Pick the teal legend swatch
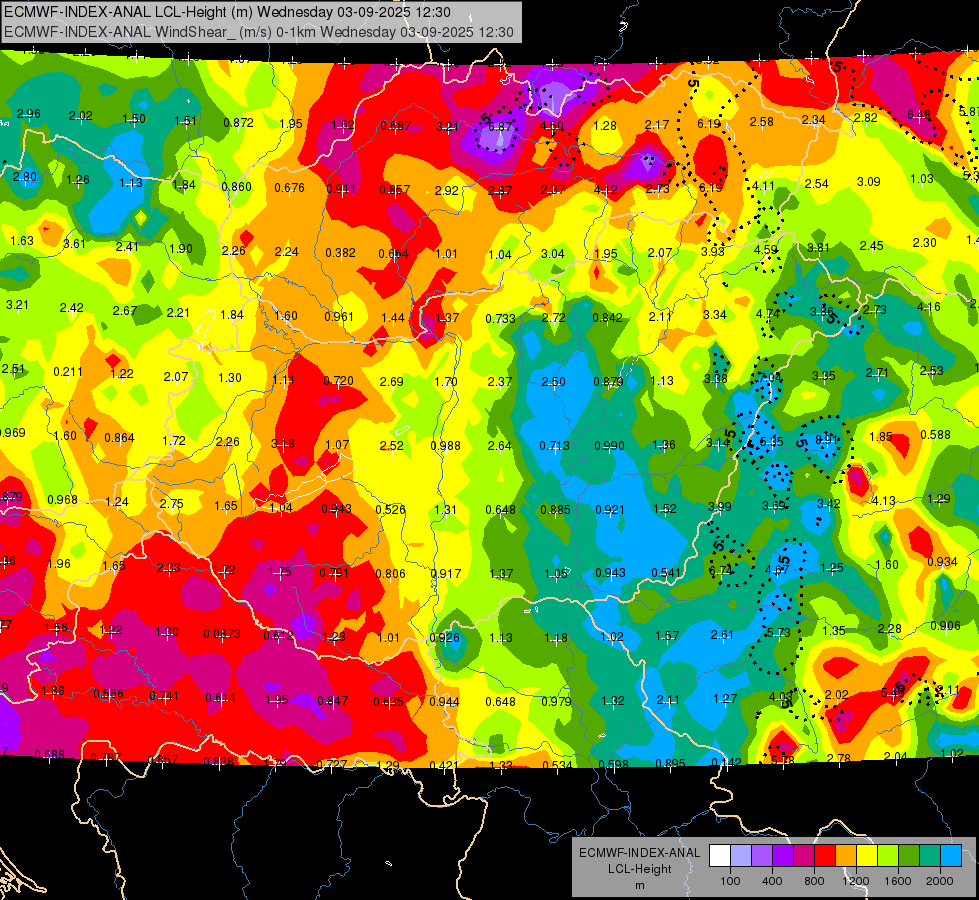The height and width of the screenshot is (900, 979). pos(930,856)
